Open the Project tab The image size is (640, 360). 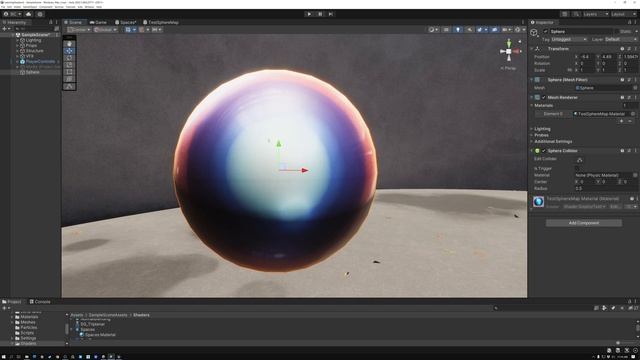click(x=11, y=302)
